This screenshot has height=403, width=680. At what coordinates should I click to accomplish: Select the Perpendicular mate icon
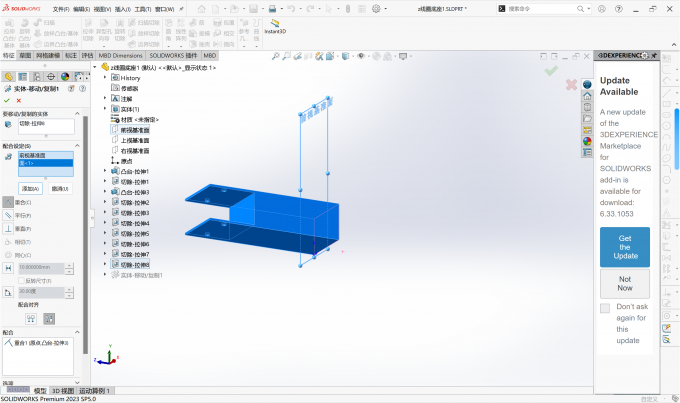coord(8,229)
